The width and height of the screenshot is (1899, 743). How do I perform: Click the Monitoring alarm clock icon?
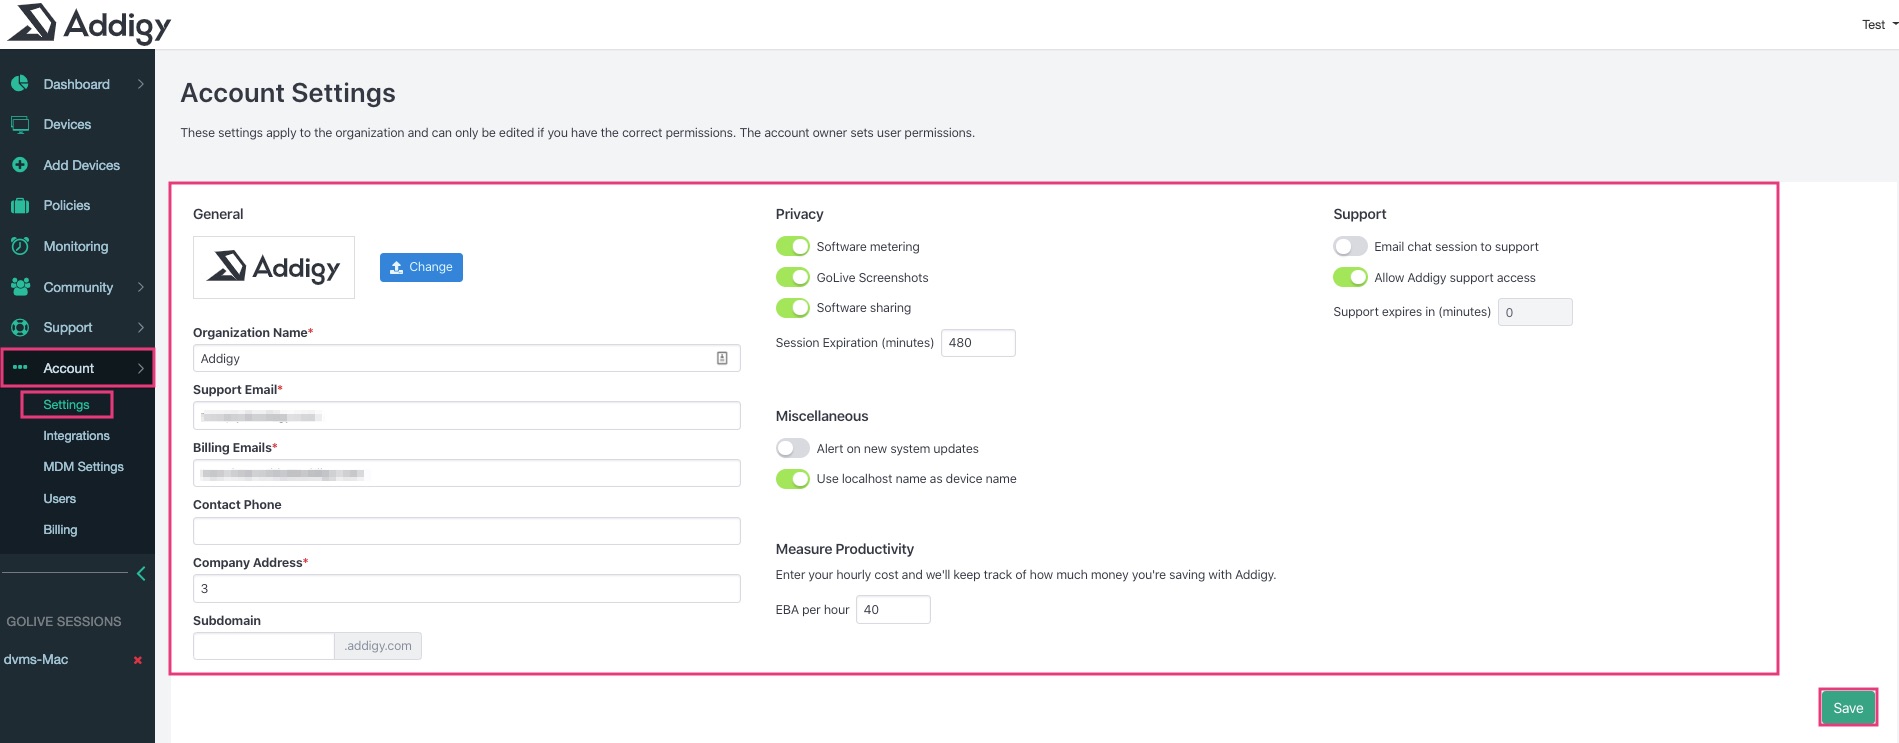click(20, 246)
